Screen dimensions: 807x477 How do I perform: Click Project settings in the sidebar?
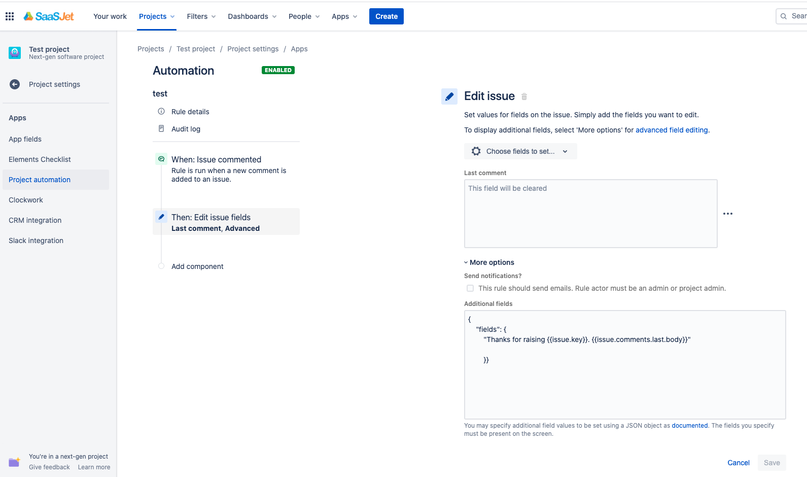click(x=55, y=84)
